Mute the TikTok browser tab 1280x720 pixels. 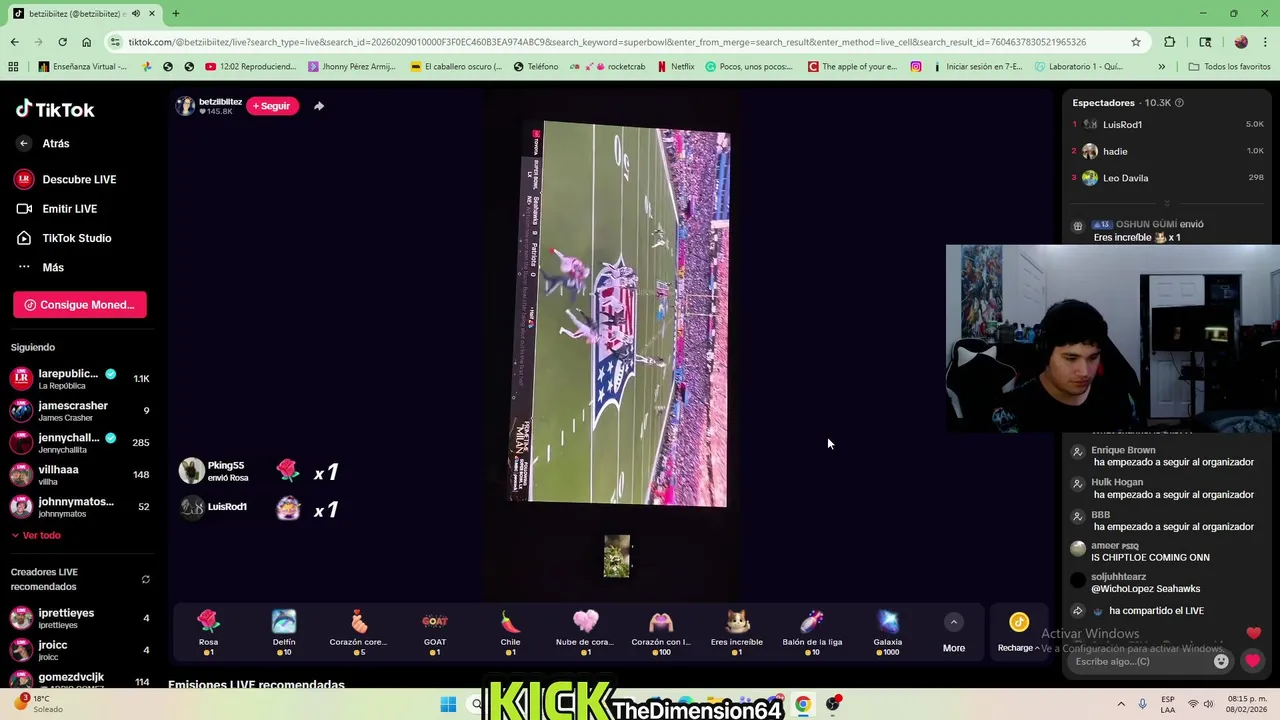tap(136, 14)
